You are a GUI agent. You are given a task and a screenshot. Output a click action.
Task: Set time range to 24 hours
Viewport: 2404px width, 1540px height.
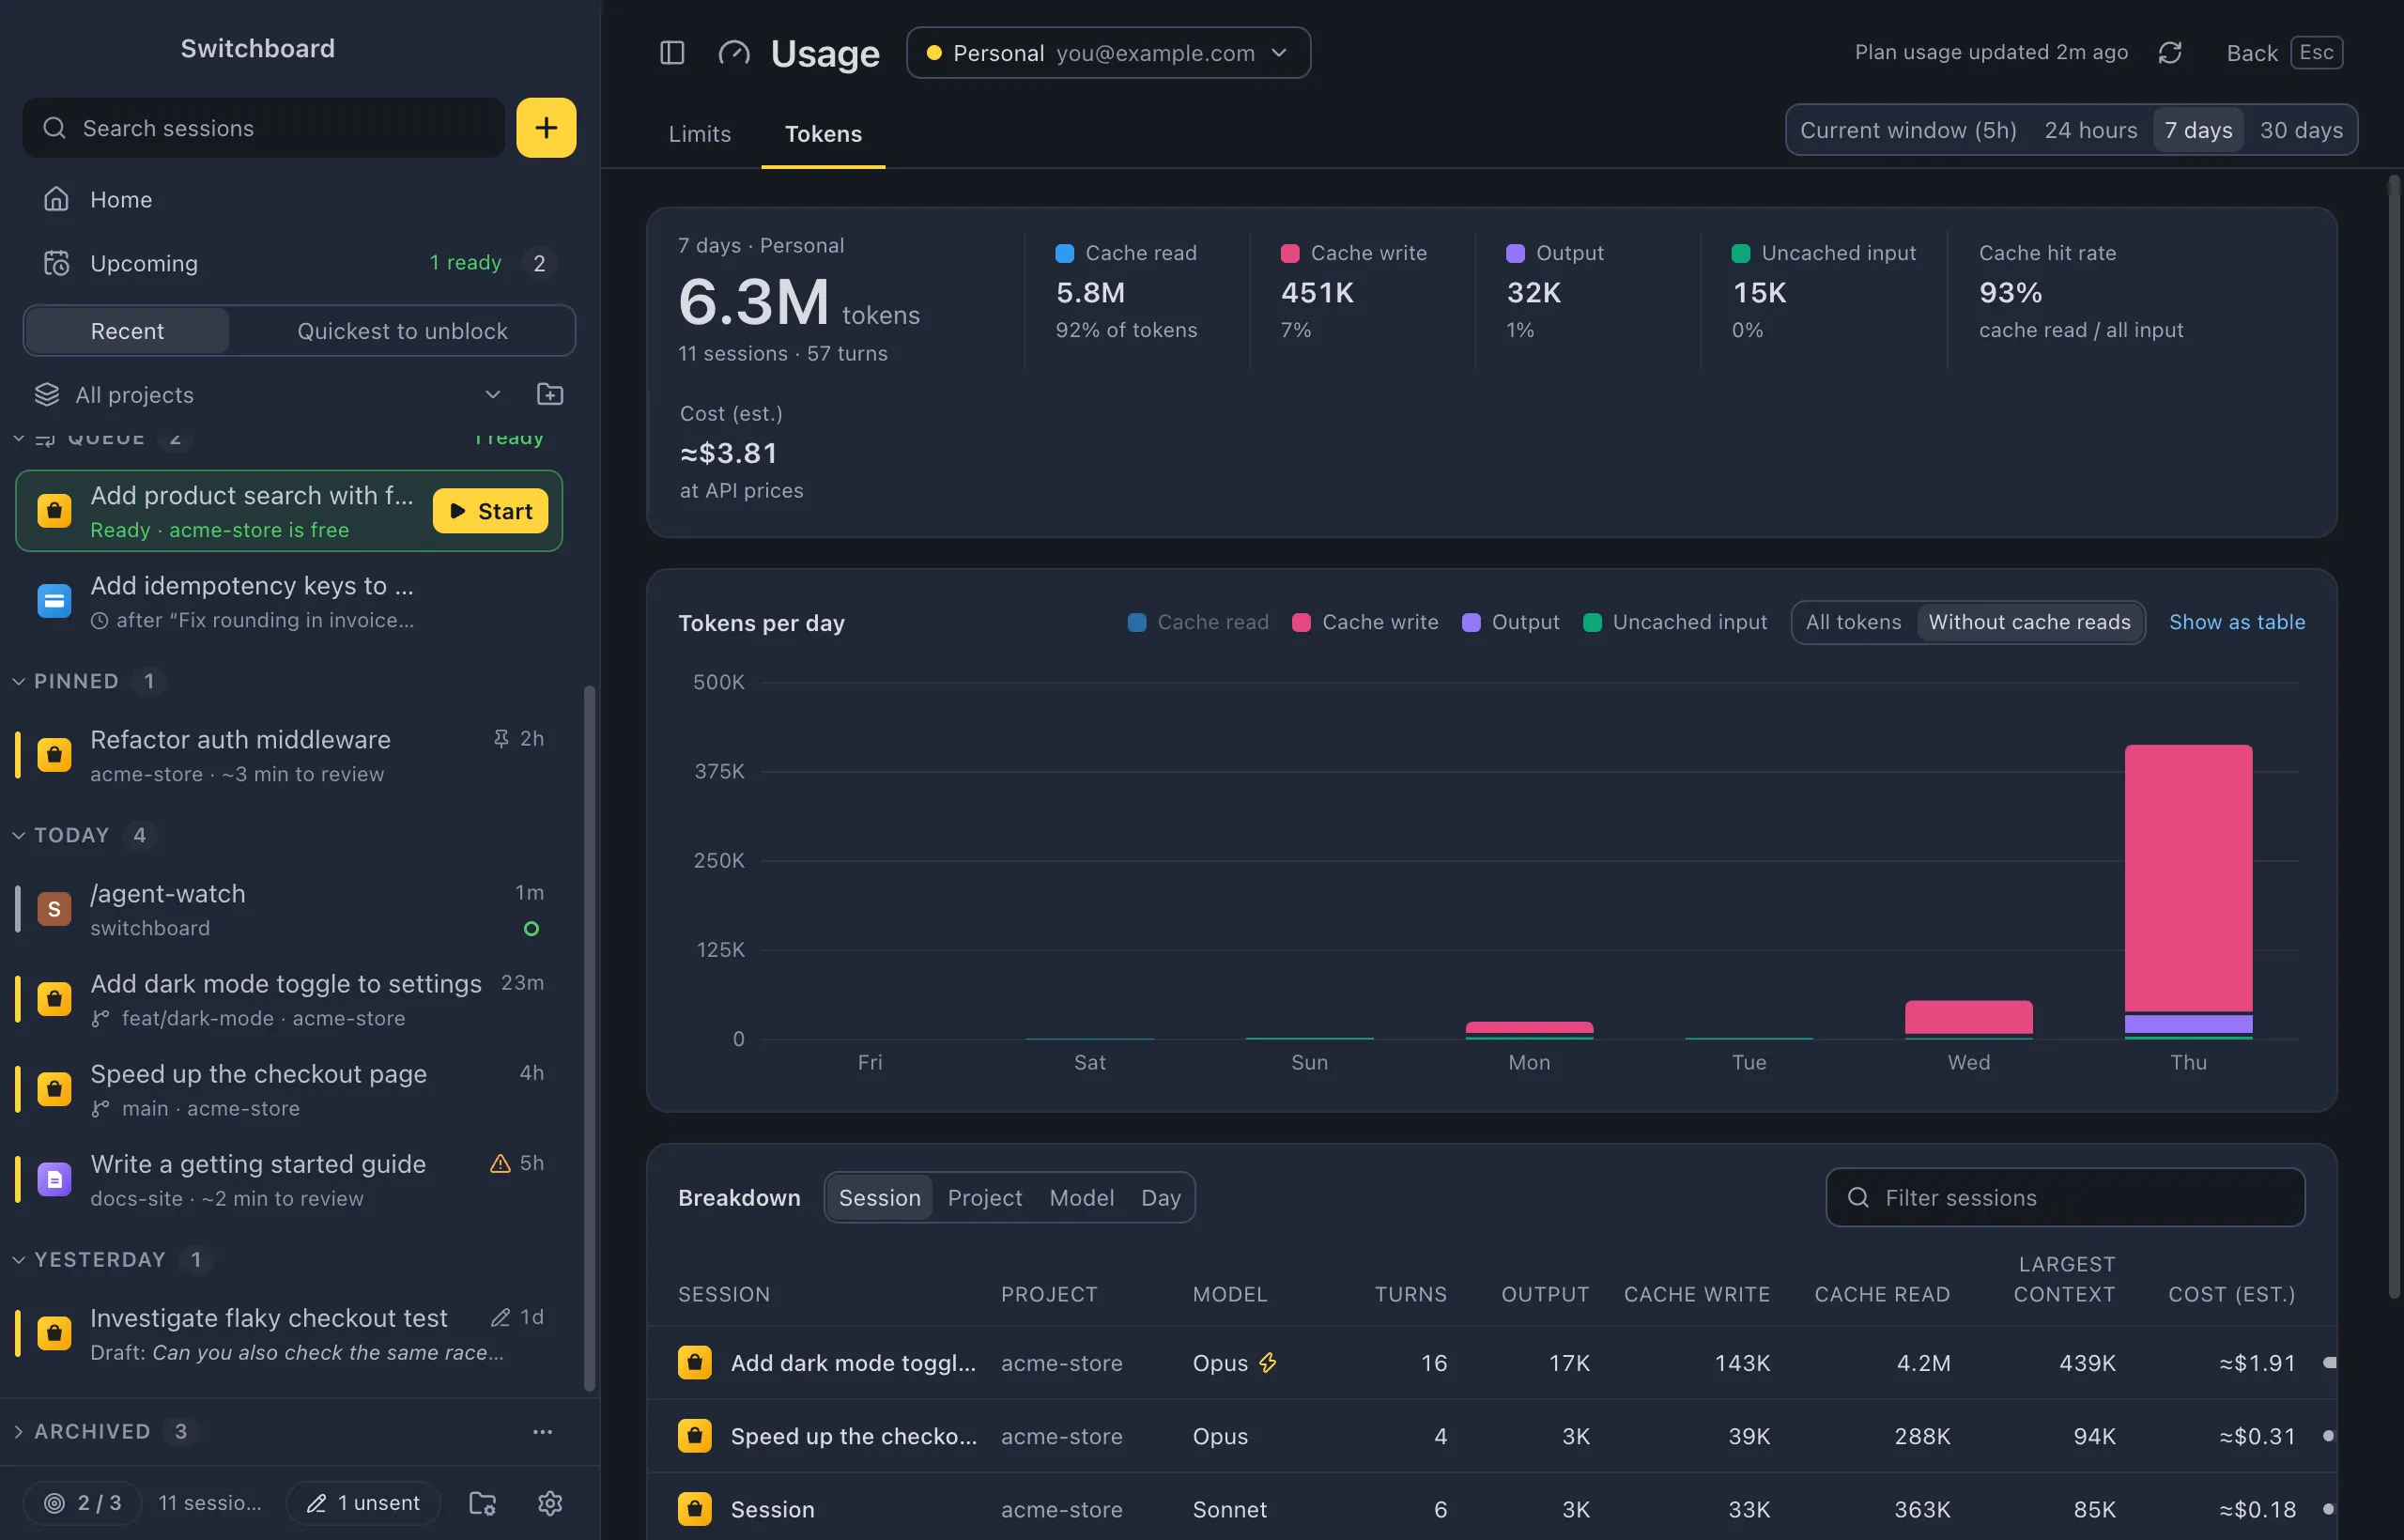[2090, 130]
